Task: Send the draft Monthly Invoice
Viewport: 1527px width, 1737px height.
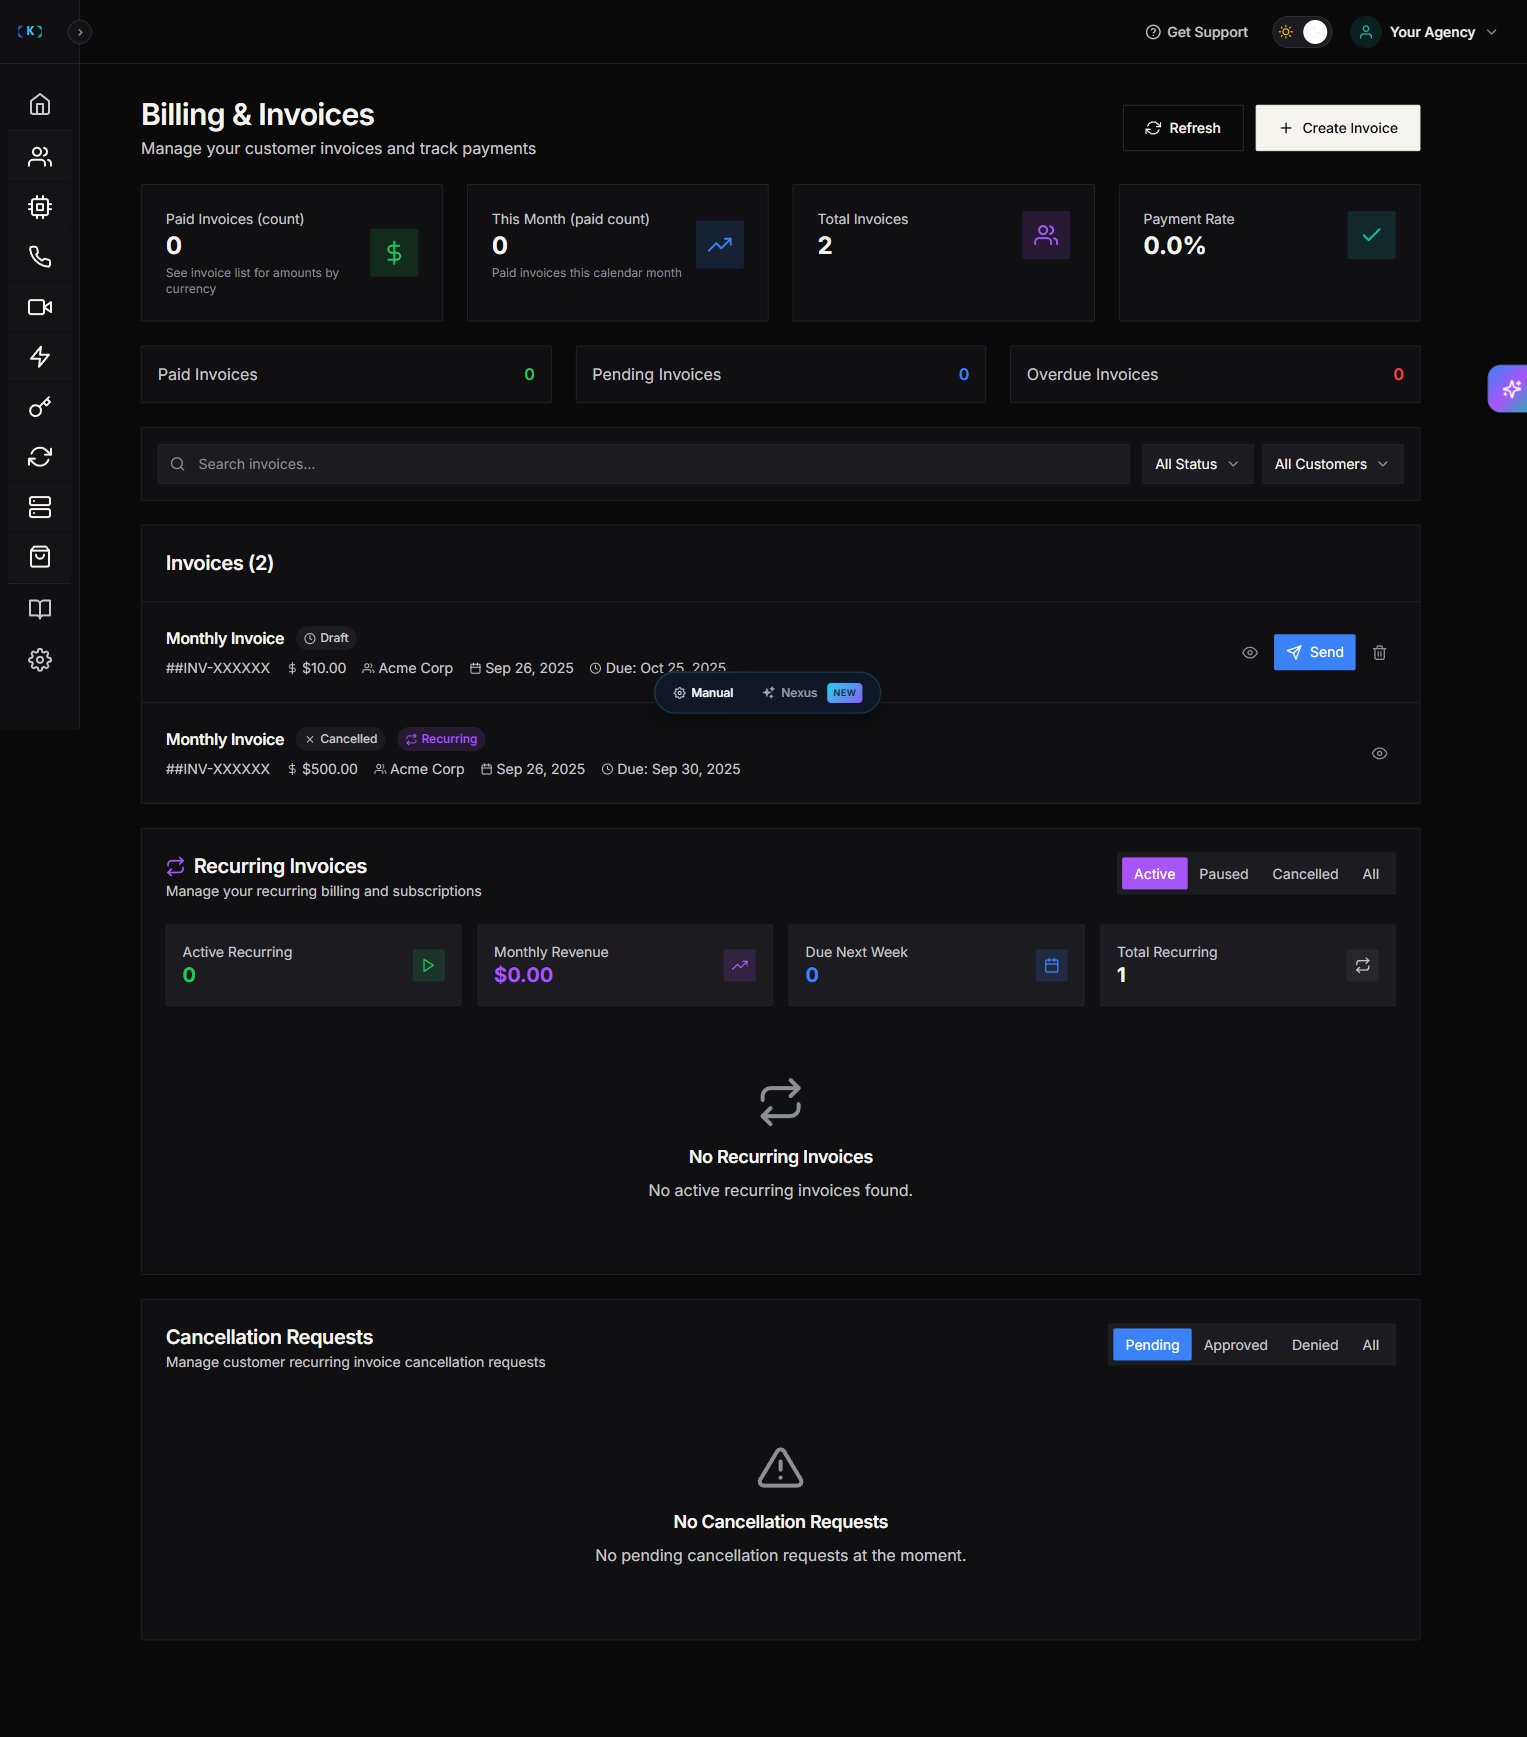Action: point(1314,652)
